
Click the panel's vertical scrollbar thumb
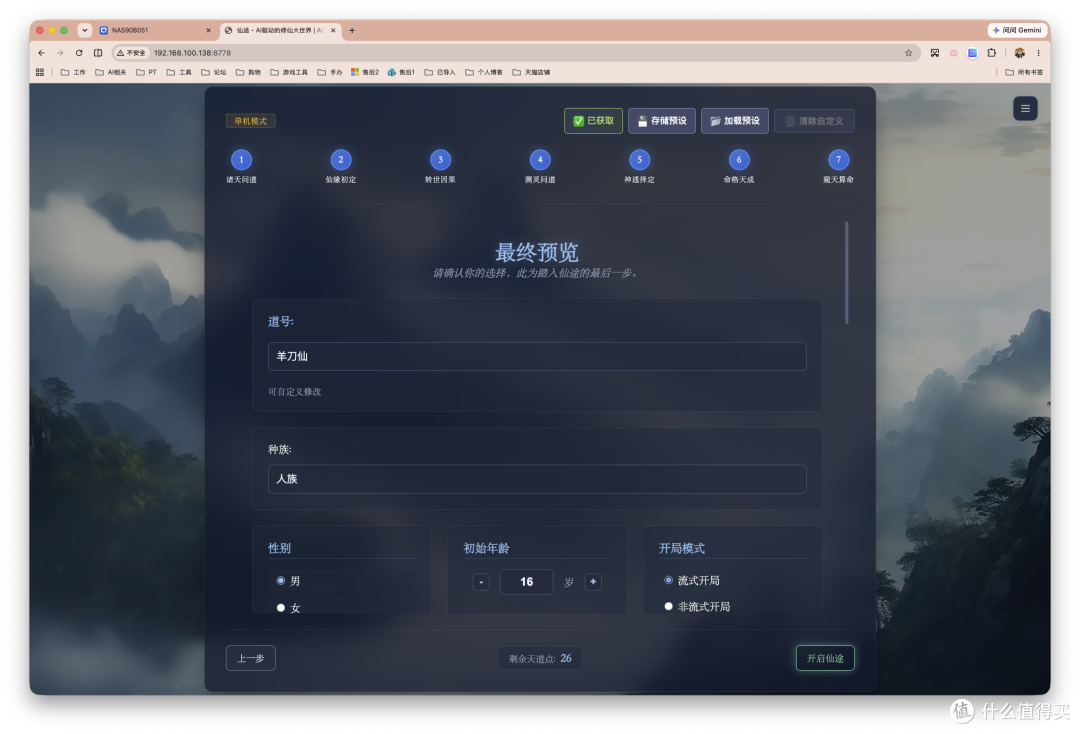(x=847, y=272)
